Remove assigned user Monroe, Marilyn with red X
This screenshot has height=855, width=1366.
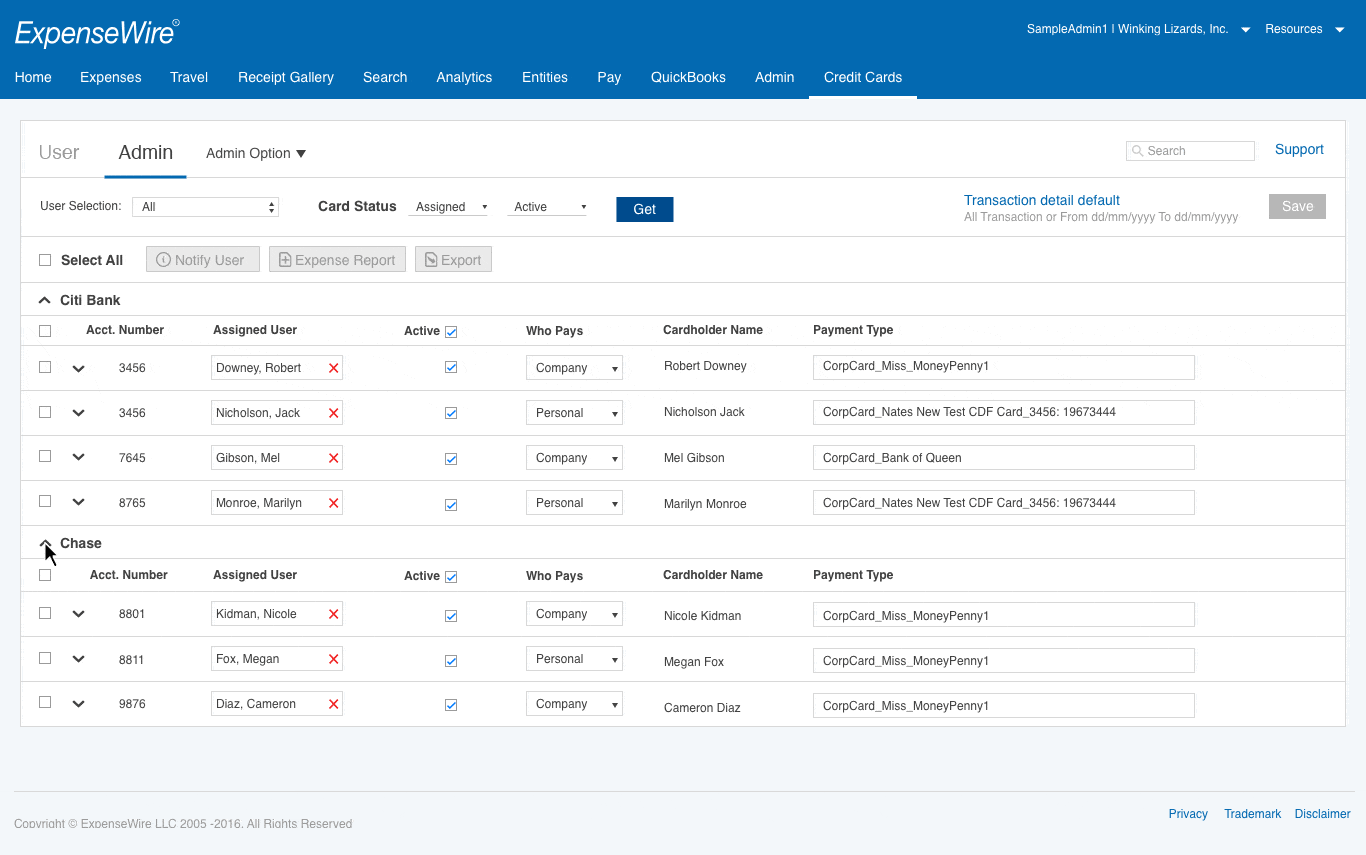tap(334, 503)
